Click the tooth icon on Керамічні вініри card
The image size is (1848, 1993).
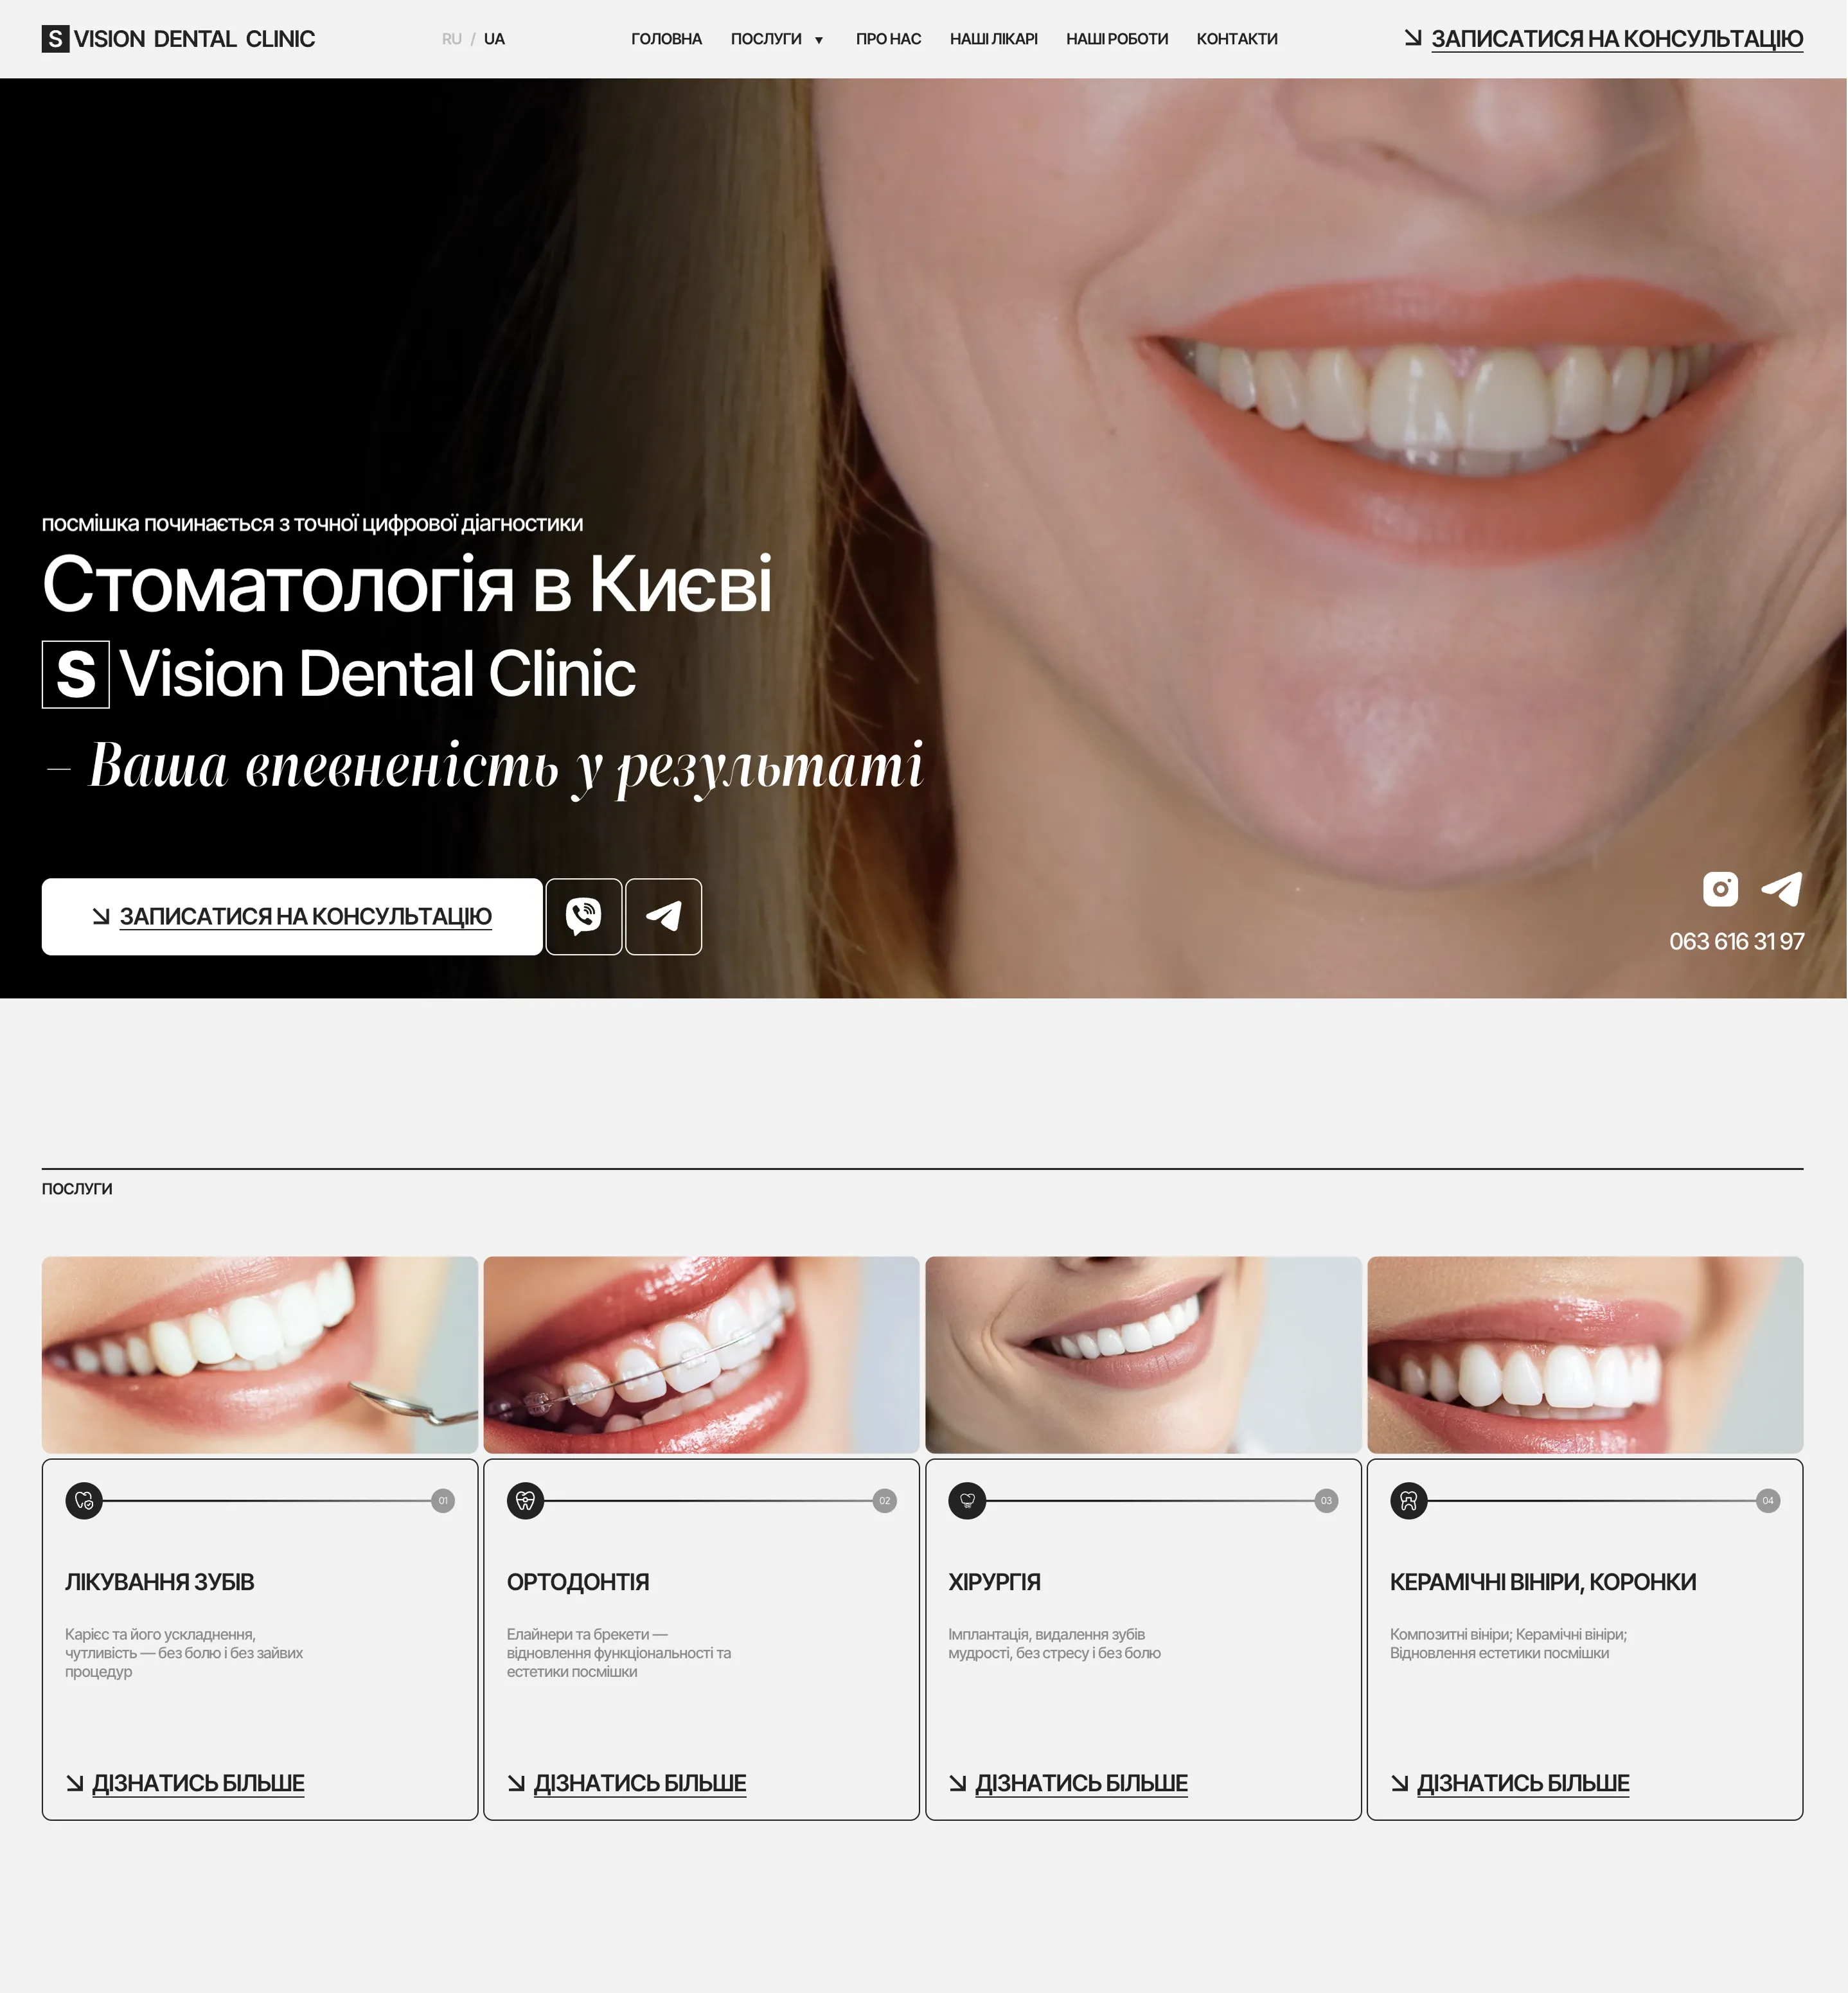[x=1409, y=1500]
